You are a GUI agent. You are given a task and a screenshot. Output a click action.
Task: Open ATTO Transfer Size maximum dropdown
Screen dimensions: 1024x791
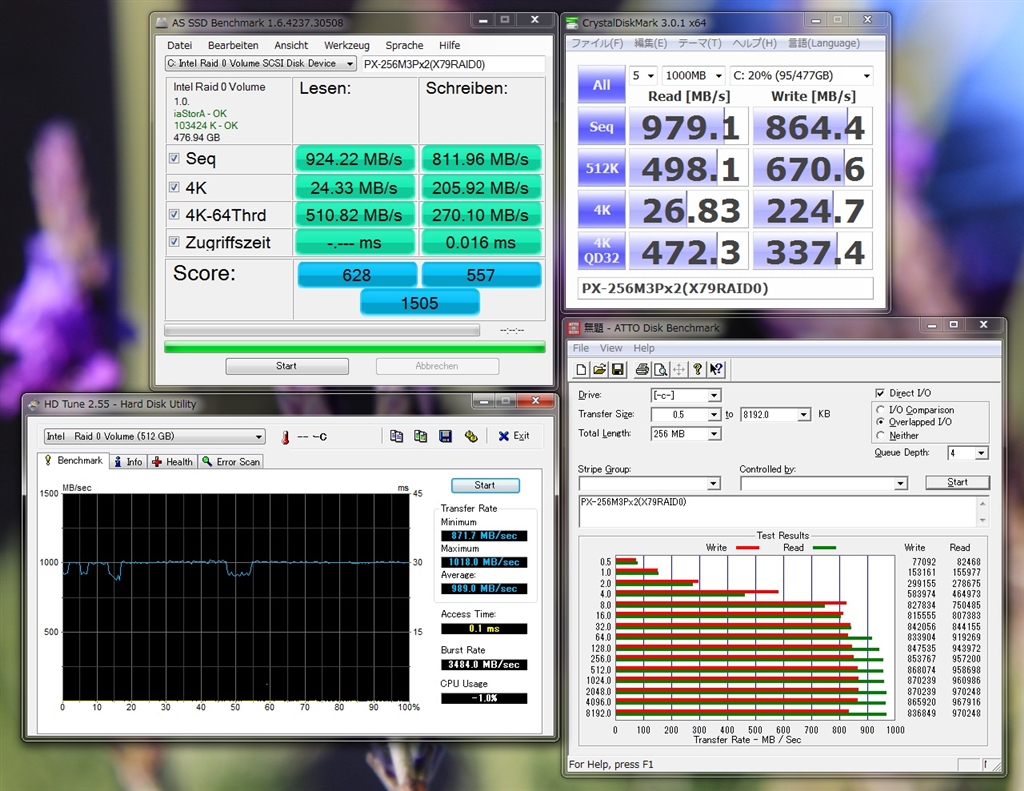click(x=804, y=414)
